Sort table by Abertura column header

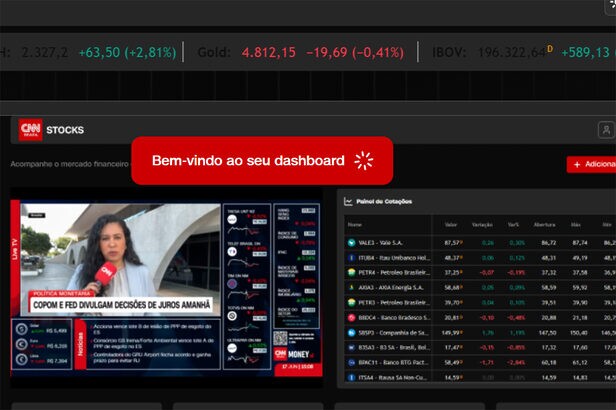[544, 225]
